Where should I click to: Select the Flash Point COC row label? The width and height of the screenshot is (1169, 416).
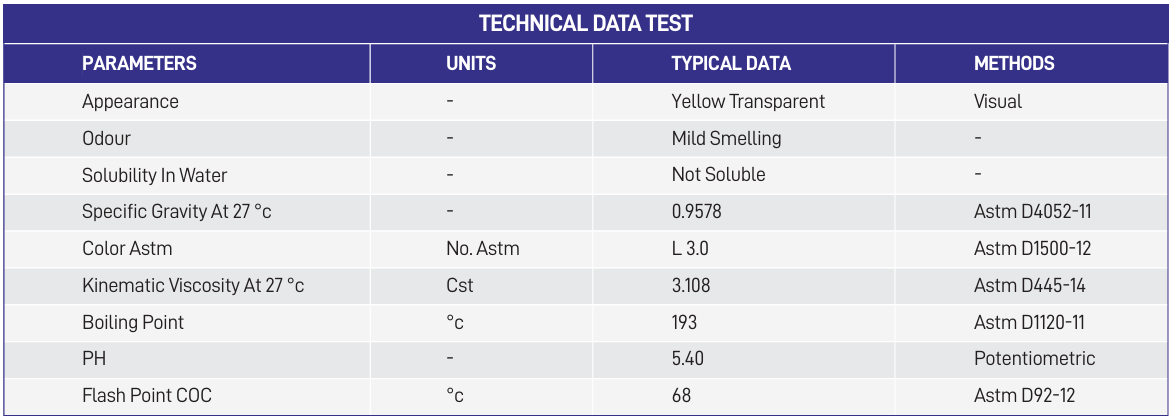(147, 396)
